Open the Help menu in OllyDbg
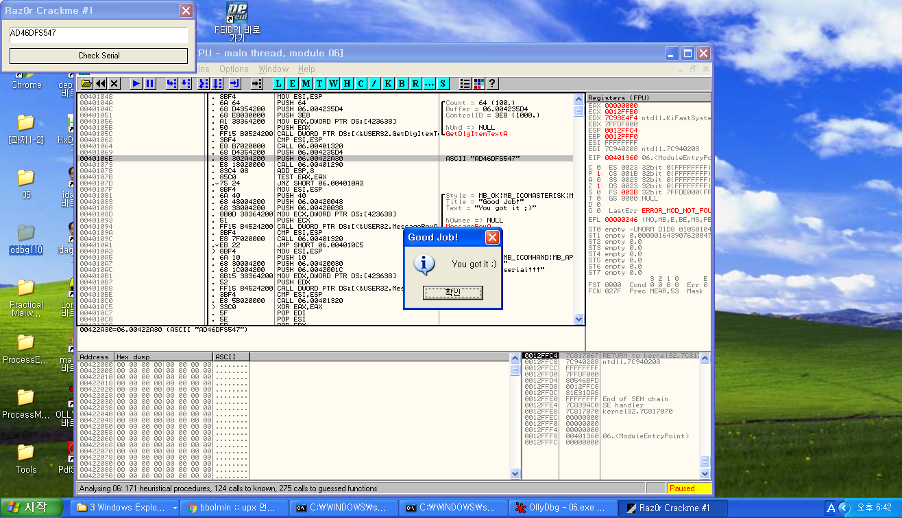 [x=307, y=68]
